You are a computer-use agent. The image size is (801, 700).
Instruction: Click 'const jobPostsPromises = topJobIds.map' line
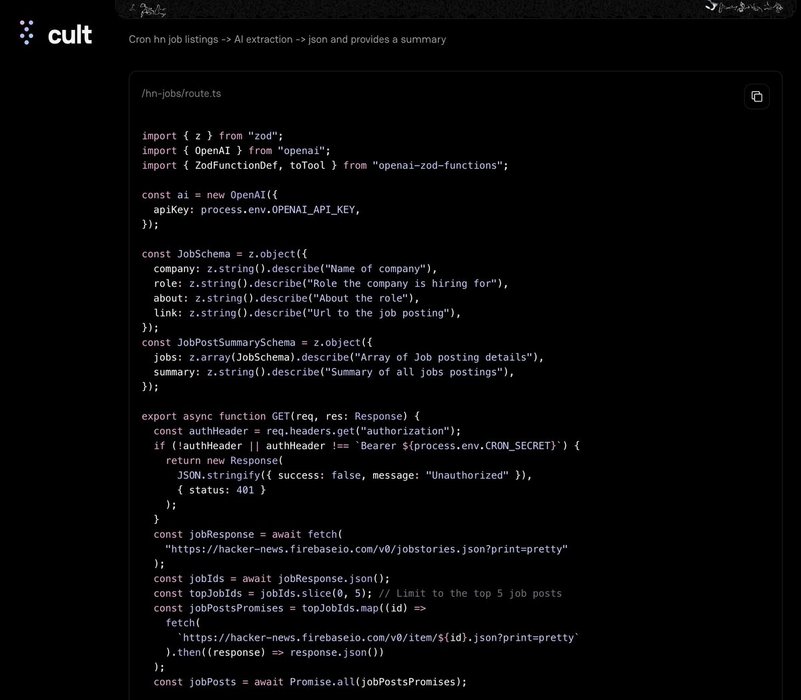click(290, 609)
